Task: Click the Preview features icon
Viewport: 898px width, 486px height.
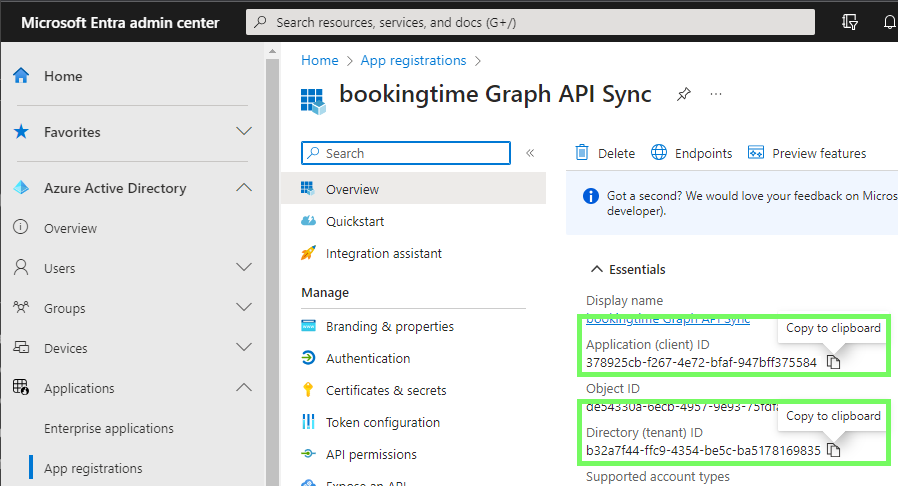Action: click(756, 152)
